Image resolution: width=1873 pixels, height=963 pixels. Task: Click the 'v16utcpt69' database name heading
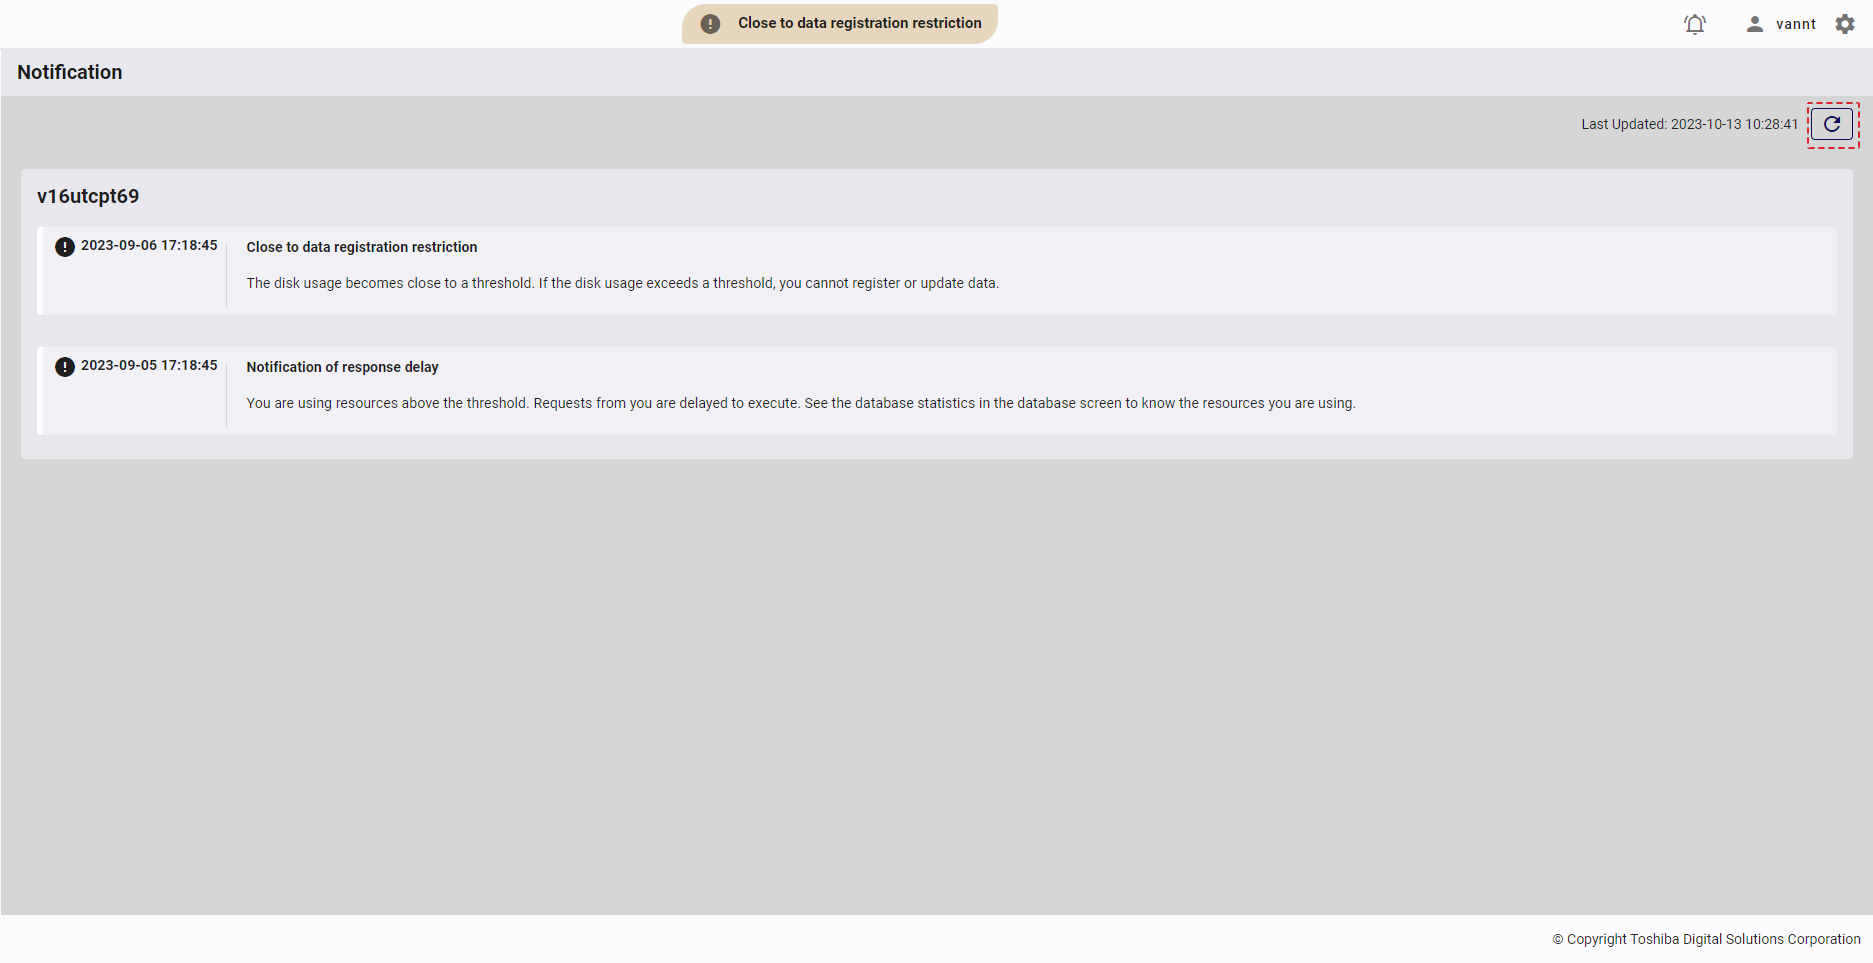88,196
